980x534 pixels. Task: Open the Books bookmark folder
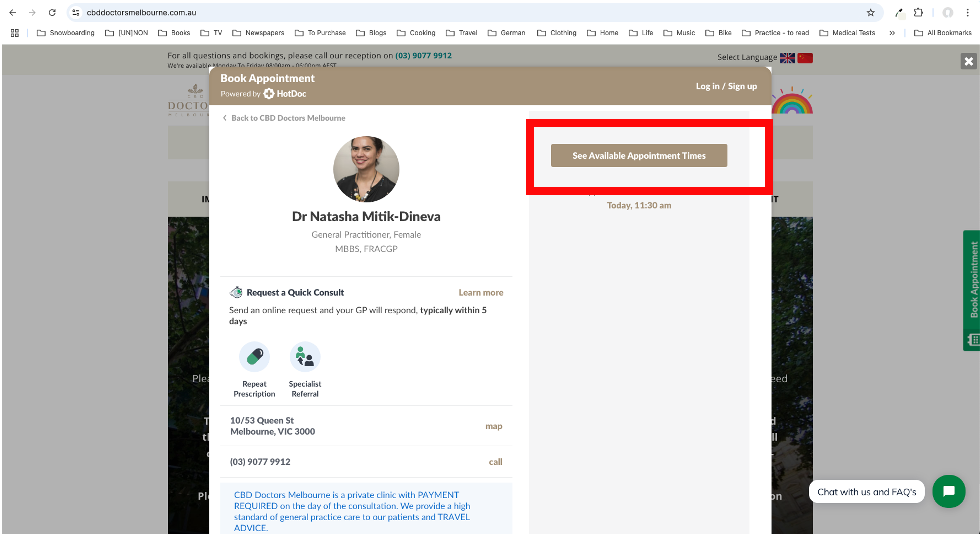pyautogui.click(x=174, y=33)
